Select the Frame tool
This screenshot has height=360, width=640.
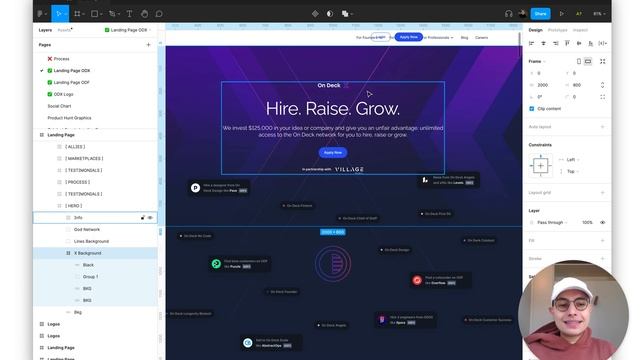[77, 14]
